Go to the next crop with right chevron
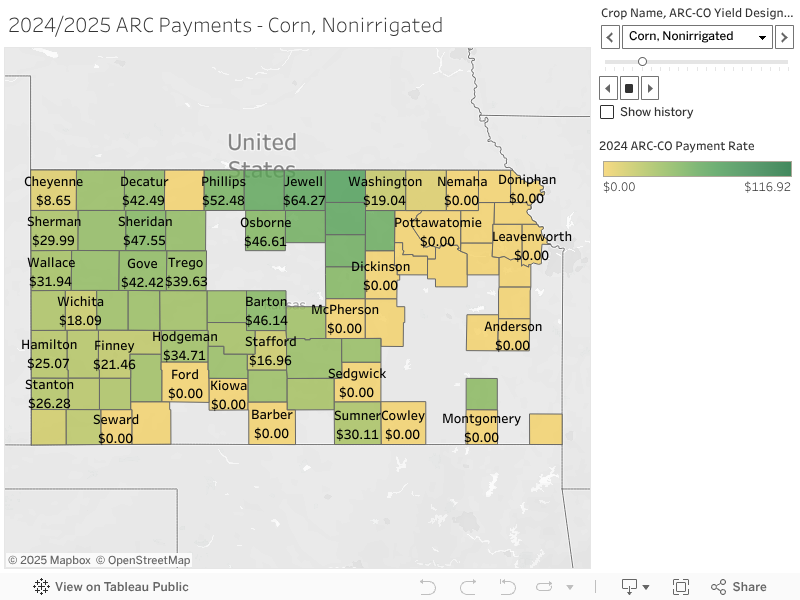The height and width of the screenshot is (600, 800). 784,37
